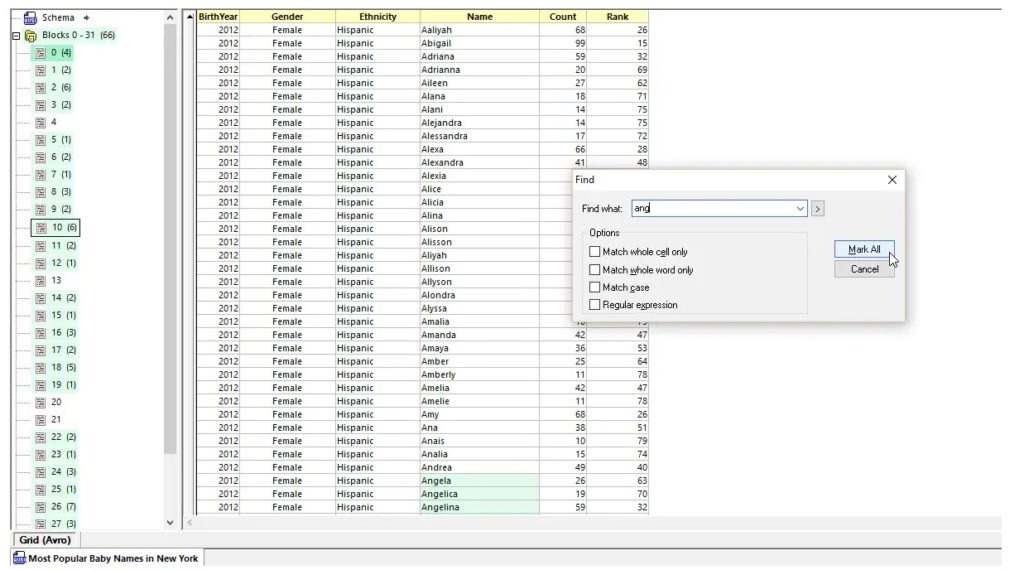Toggle the Match case checkbox
Image resolution: width=1024 pixels, height=570 pixels.
tap(595, 288)
